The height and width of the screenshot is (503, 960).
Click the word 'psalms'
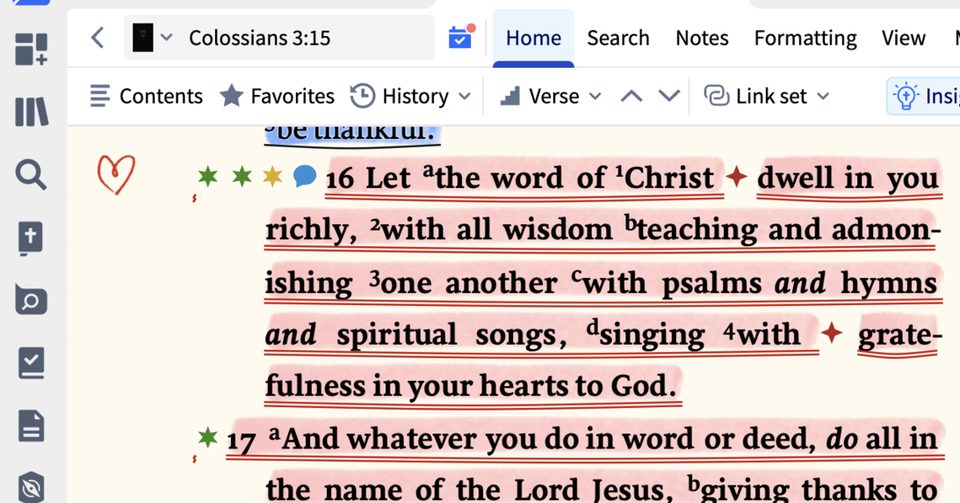[x=712, y=285]
